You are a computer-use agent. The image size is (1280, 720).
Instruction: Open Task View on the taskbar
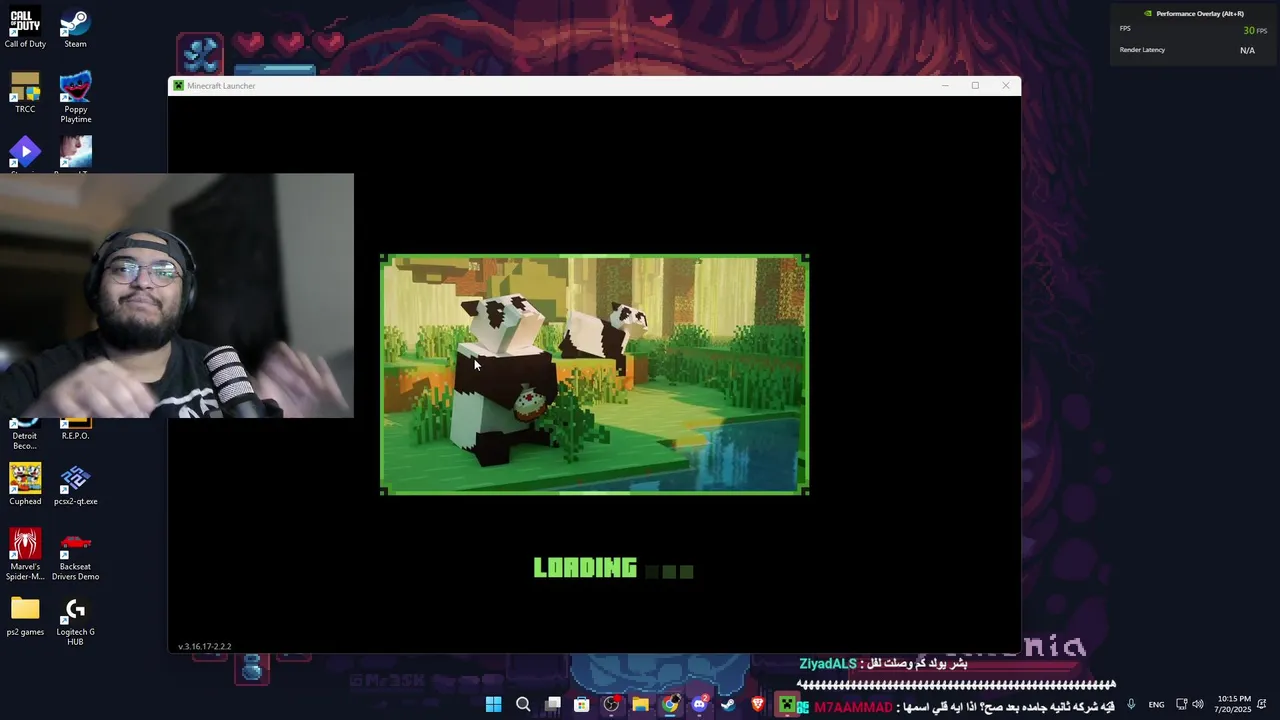click(x=552, y=705)
